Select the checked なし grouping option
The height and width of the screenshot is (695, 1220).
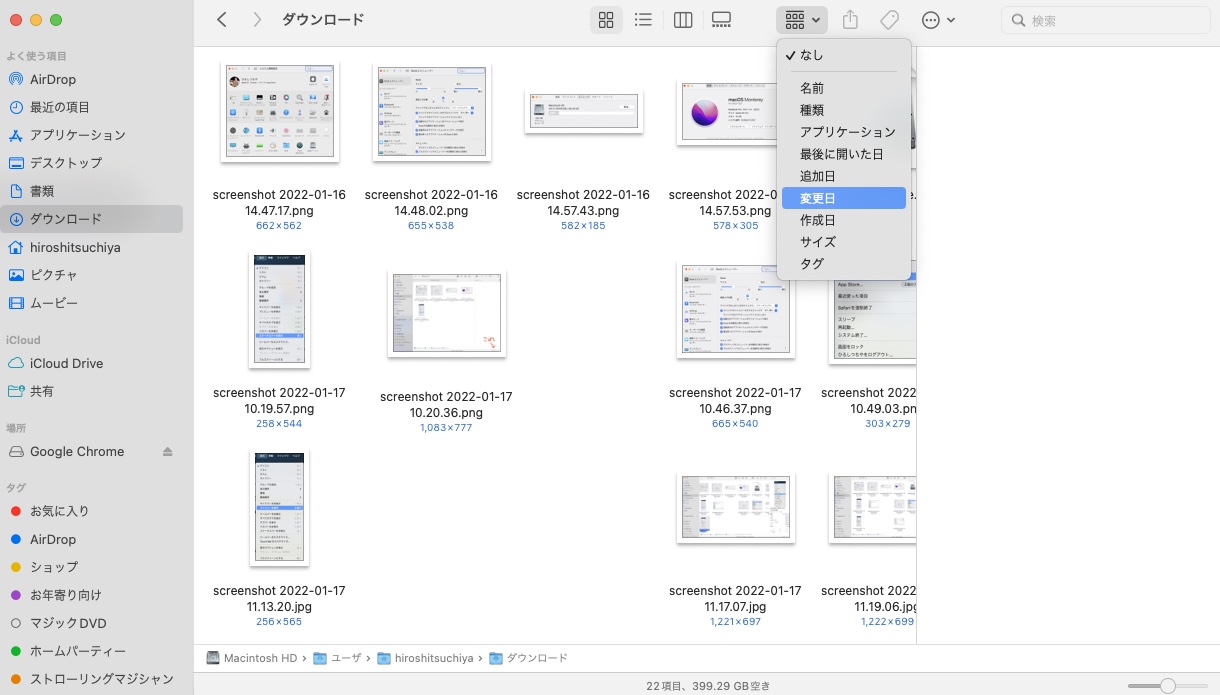click(811, 55)
